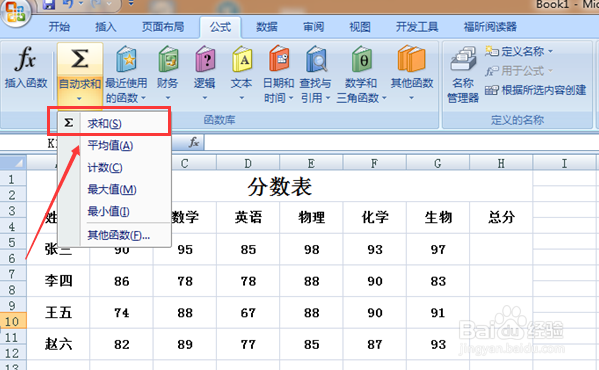Image resolution: width=599 pixels, height=370 pixels.
Task: Select column H header
Action: pos(501,163)
